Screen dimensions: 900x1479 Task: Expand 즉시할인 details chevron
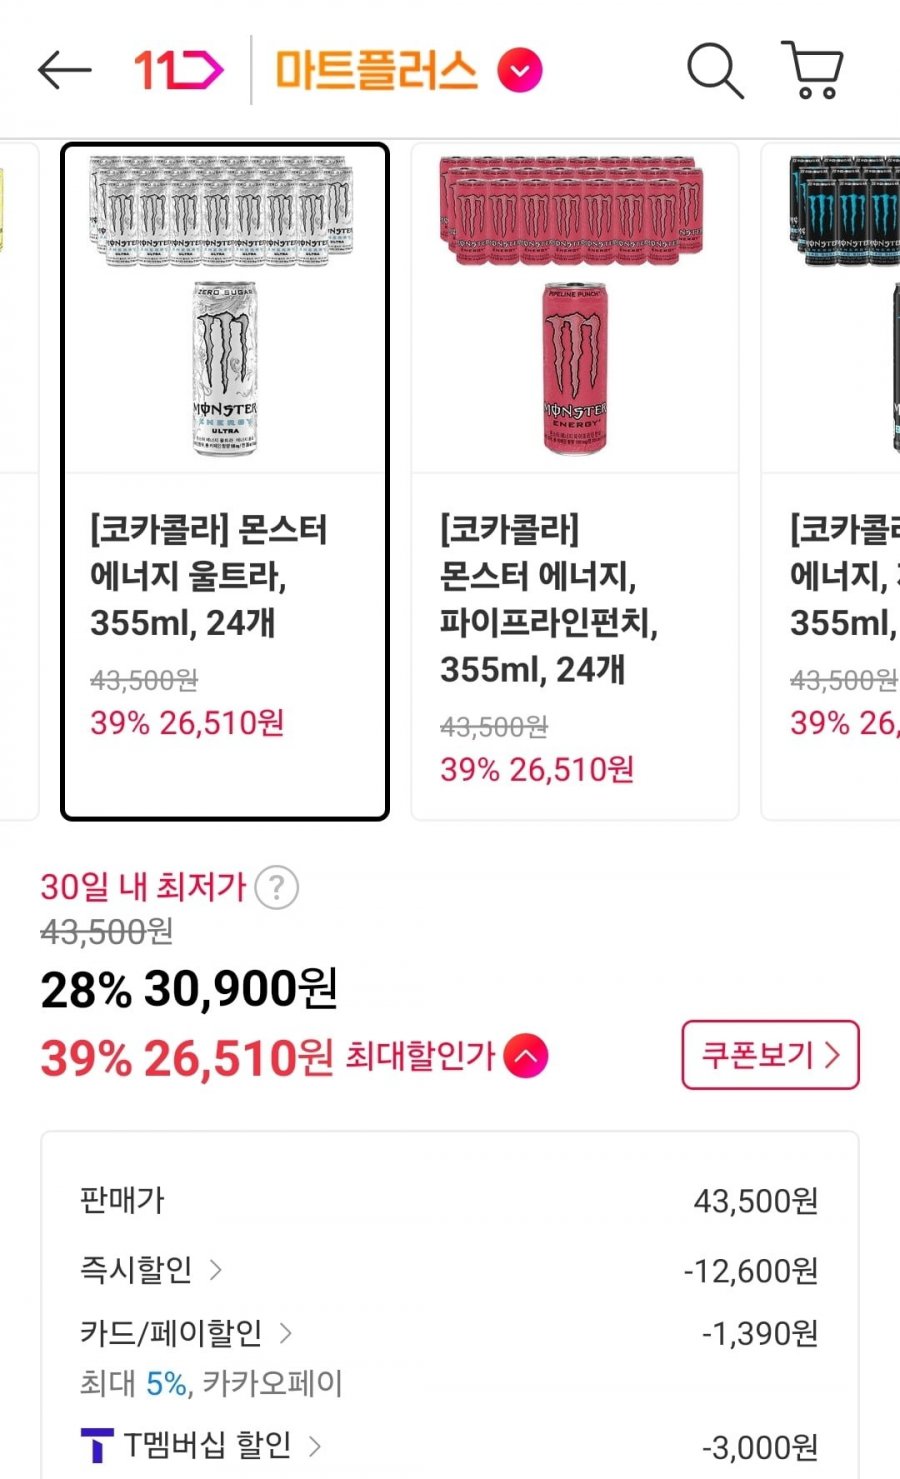coord(216,1270)
